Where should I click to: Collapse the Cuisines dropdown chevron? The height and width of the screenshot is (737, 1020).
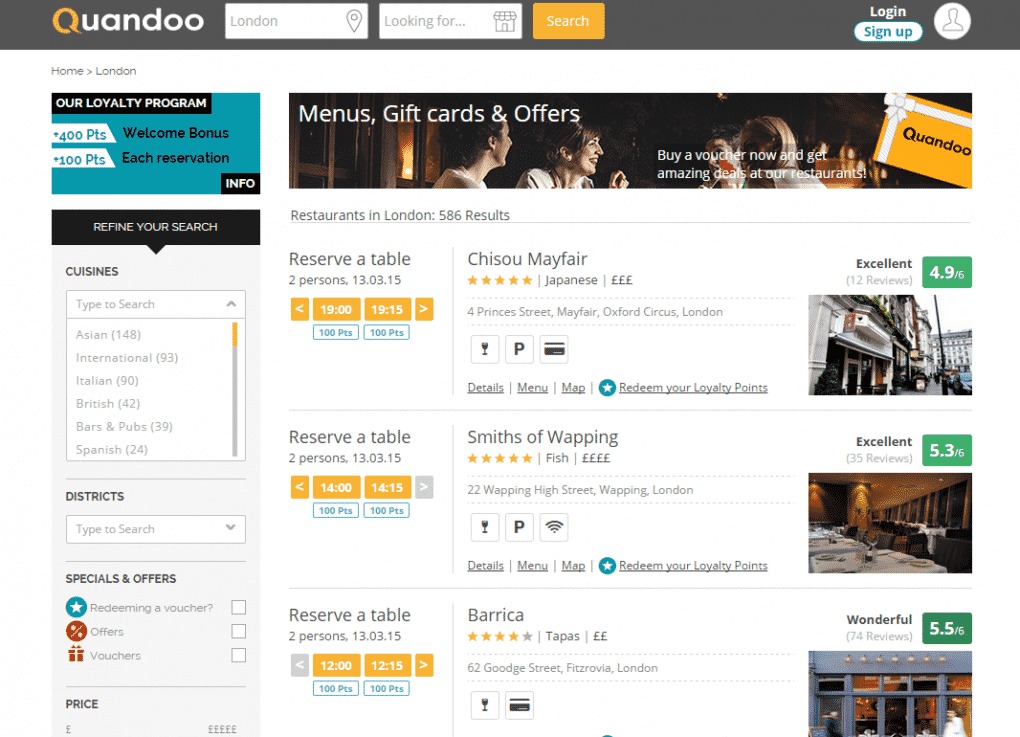click(x=231, y=304)
